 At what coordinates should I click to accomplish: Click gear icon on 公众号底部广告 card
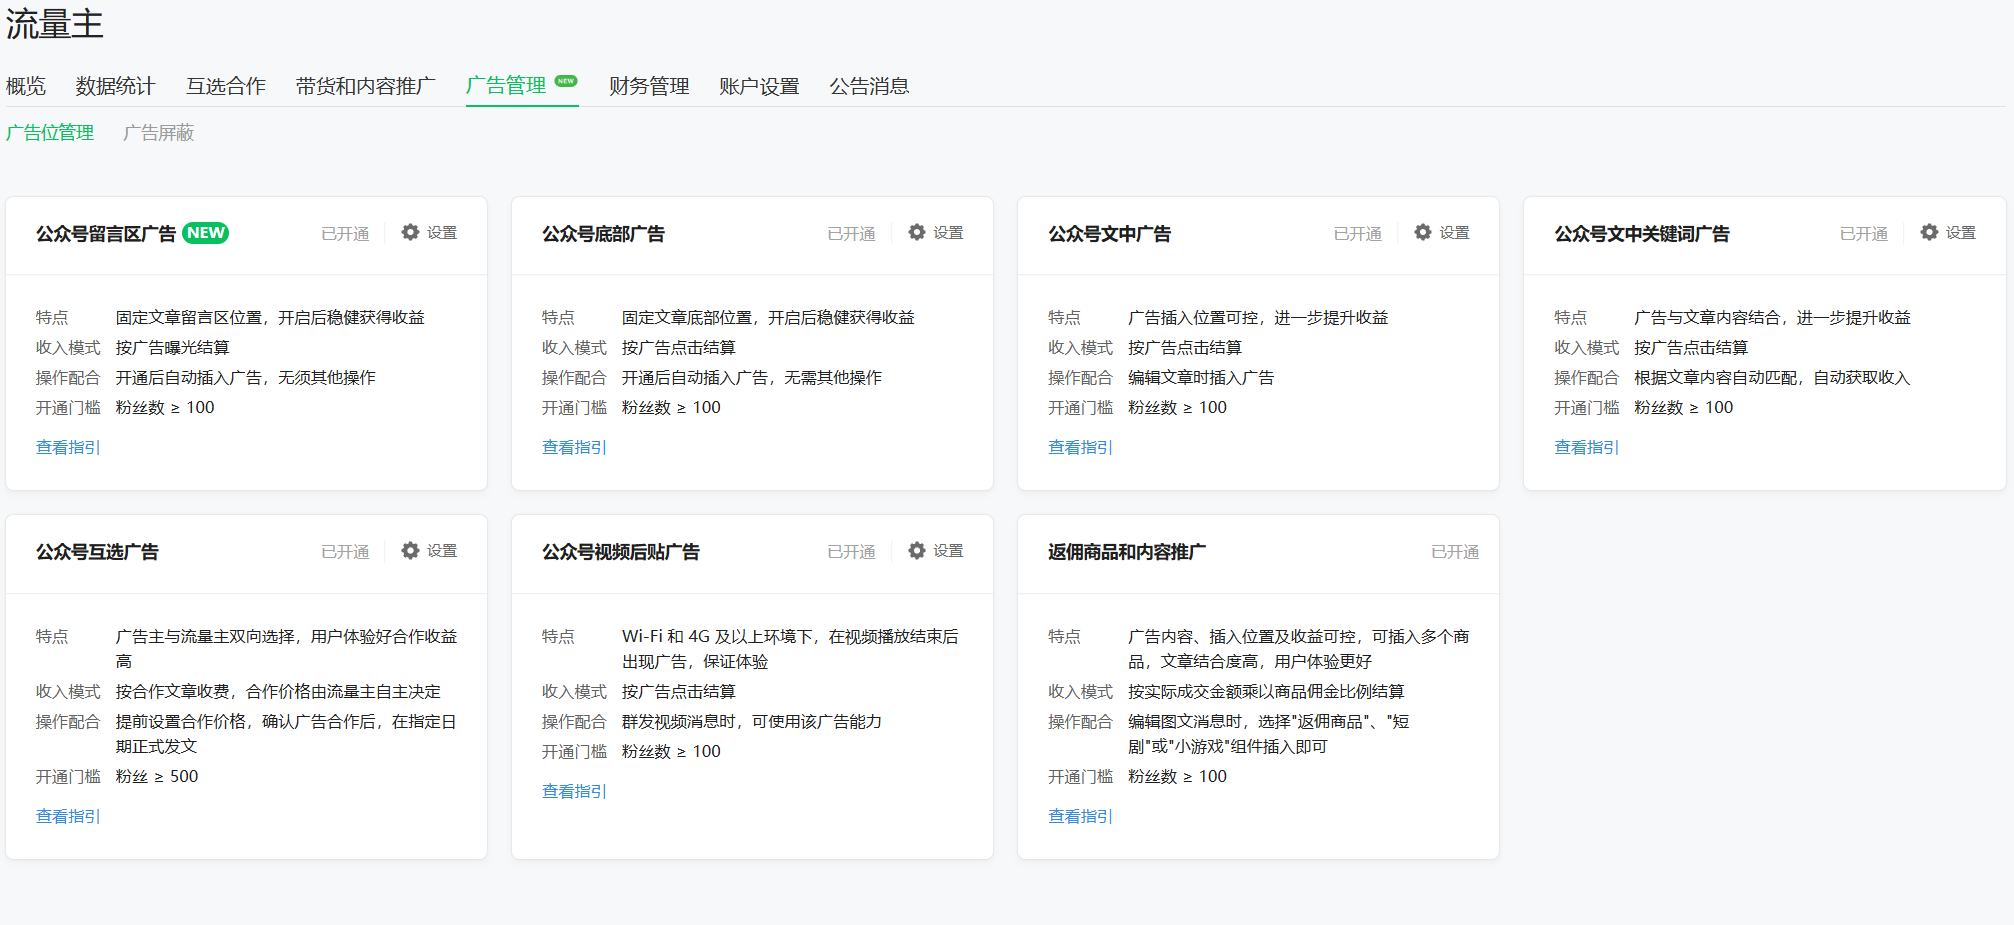pyautogui.click(x=916, y=232)
